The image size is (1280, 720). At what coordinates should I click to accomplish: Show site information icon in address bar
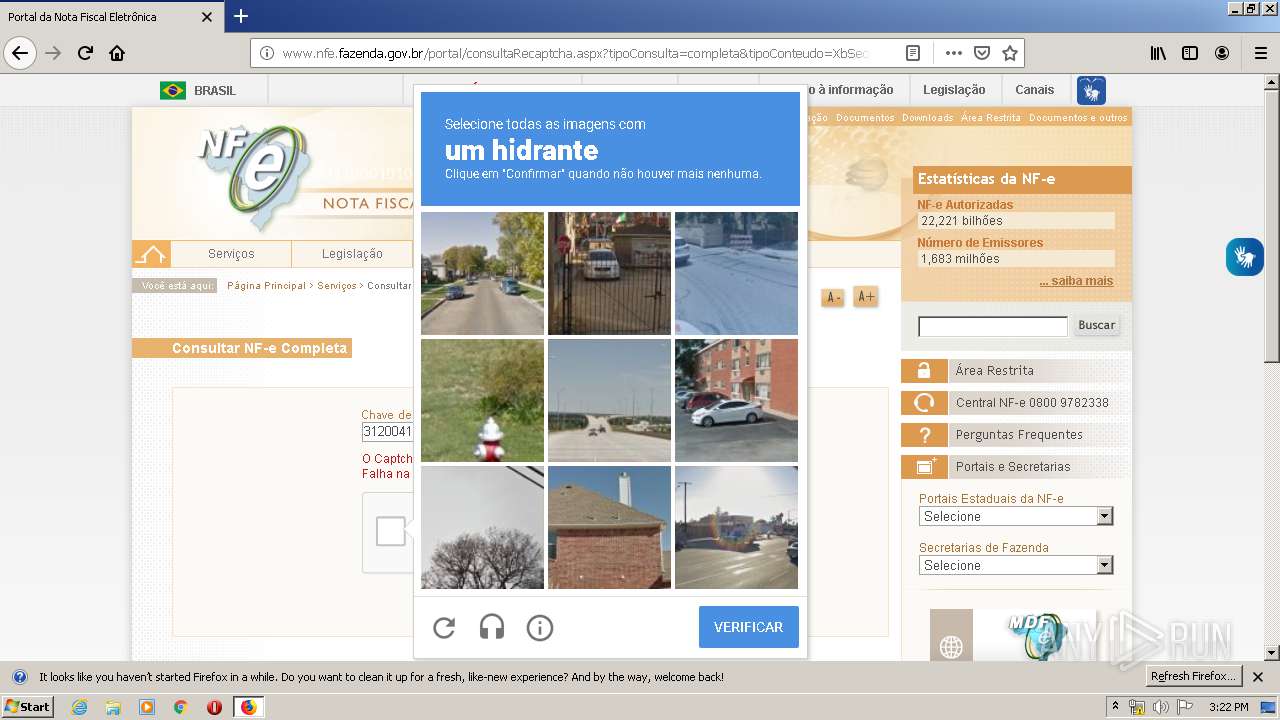(266, 53)
